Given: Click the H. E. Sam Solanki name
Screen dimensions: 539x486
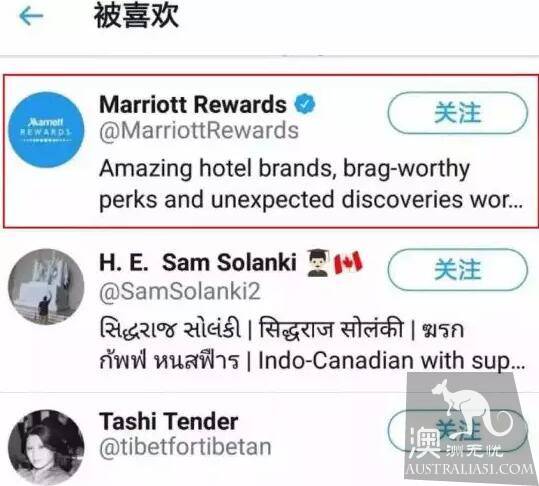Looking at the screenshot, I should 198,263.
